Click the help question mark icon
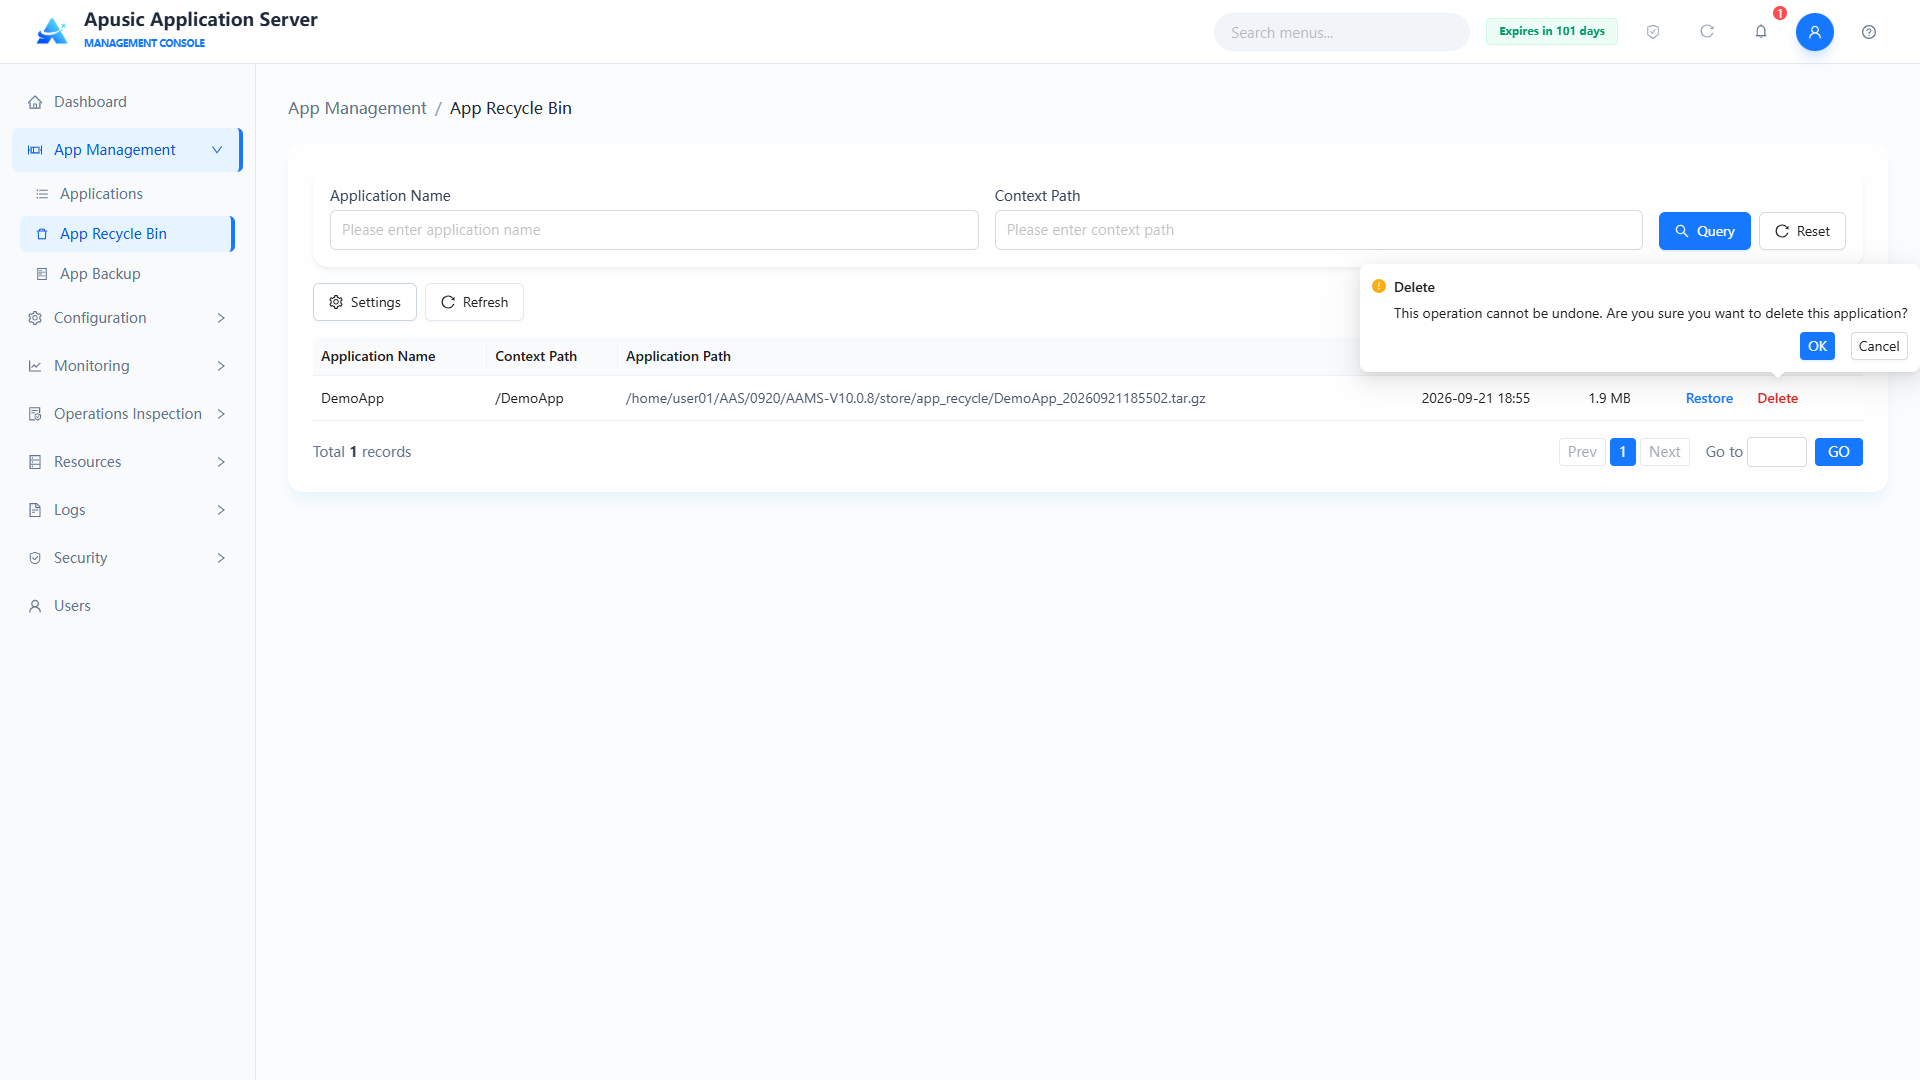The height and width of the screenshot is (1080, 1920). 1869,32
